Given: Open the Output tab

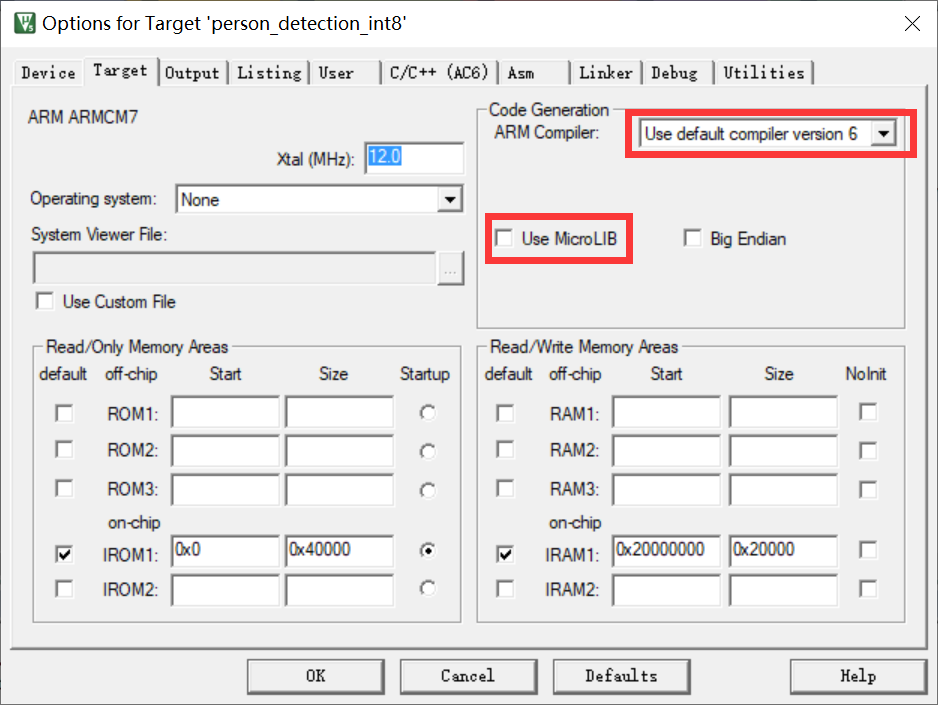Looking at the screenshot, I should pyautogui.click(x=192, y=73).
